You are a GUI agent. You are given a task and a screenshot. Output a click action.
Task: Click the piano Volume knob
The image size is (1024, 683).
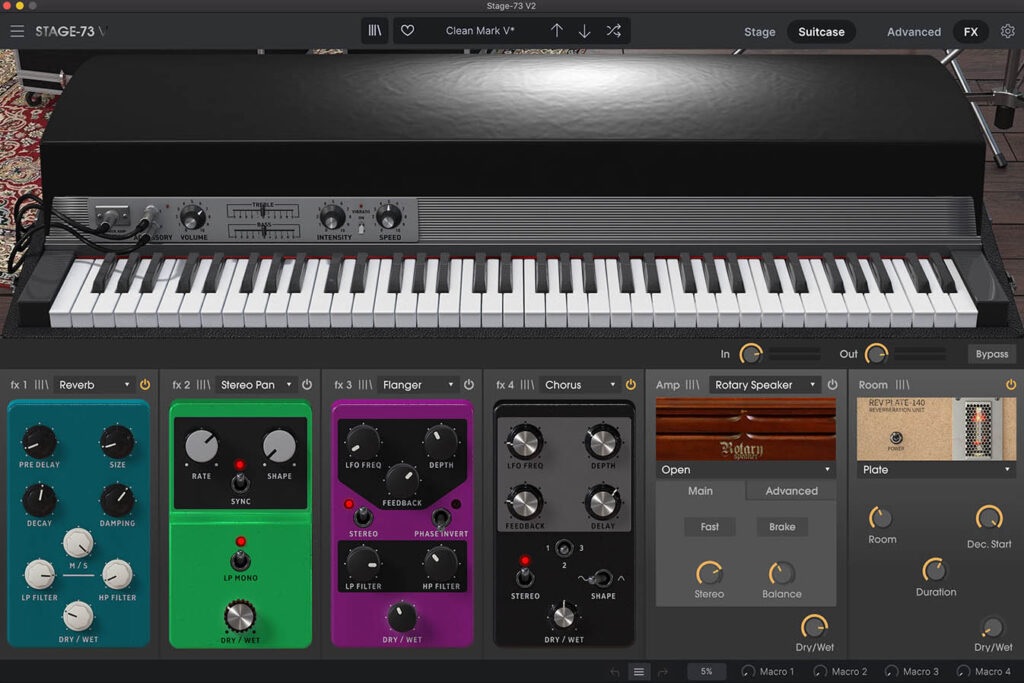point(193,217)
